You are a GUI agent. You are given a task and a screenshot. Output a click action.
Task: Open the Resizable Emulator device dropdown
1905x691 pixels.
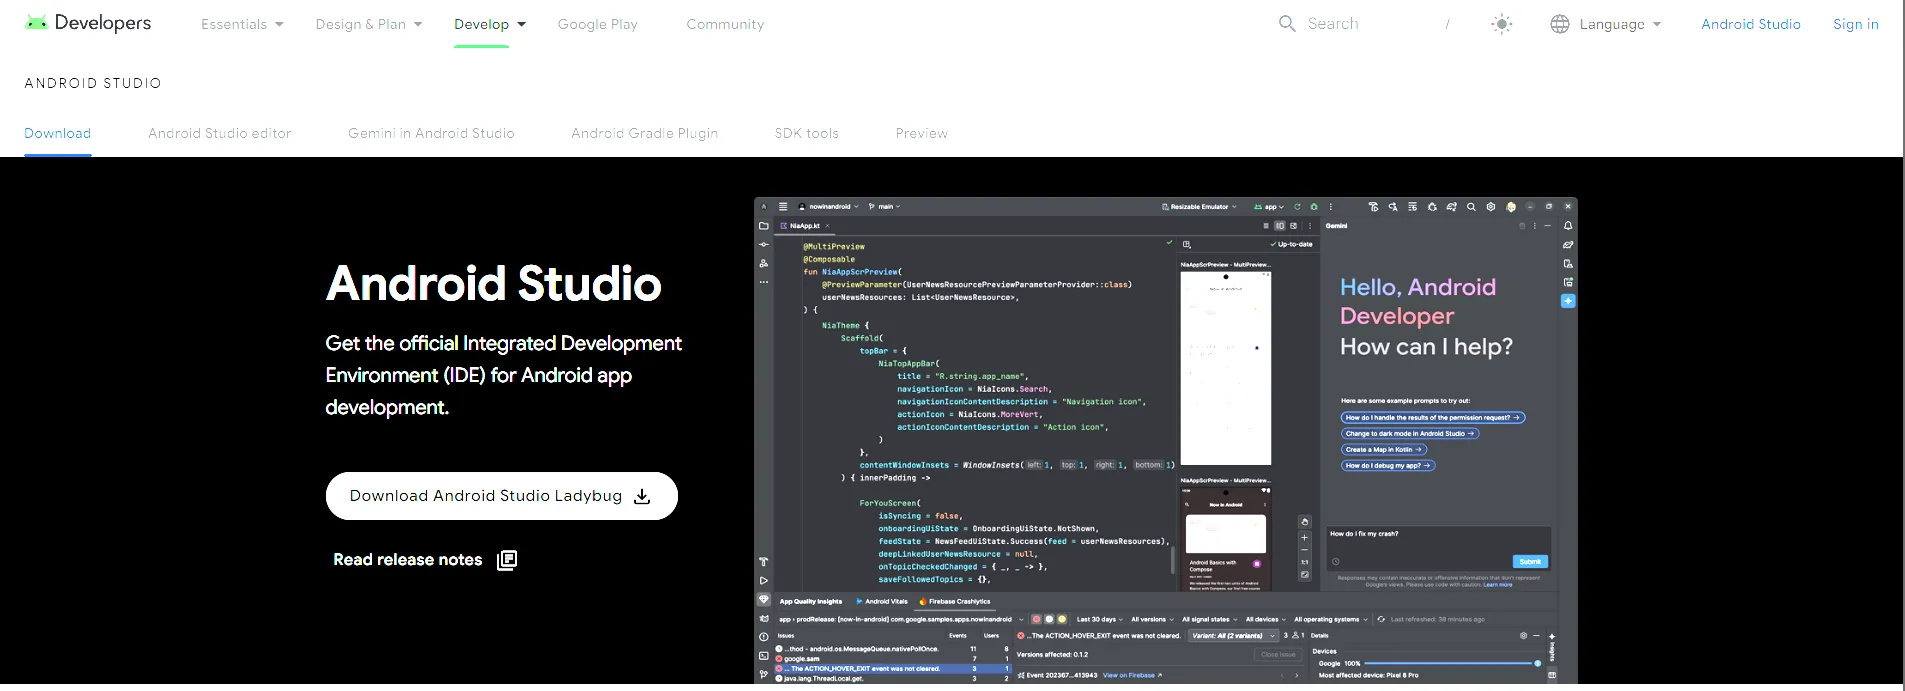[x=1199, y=207]
